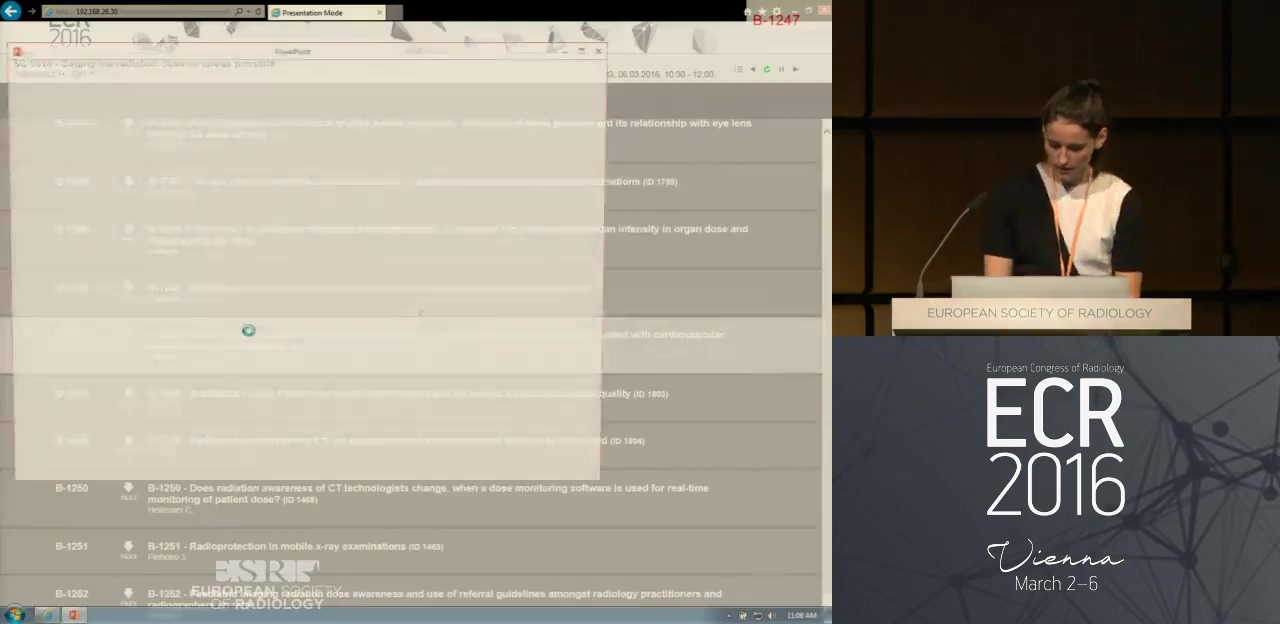Show hidden tray icons arrow
The image size is (1280, 624).
pos(728,616)
